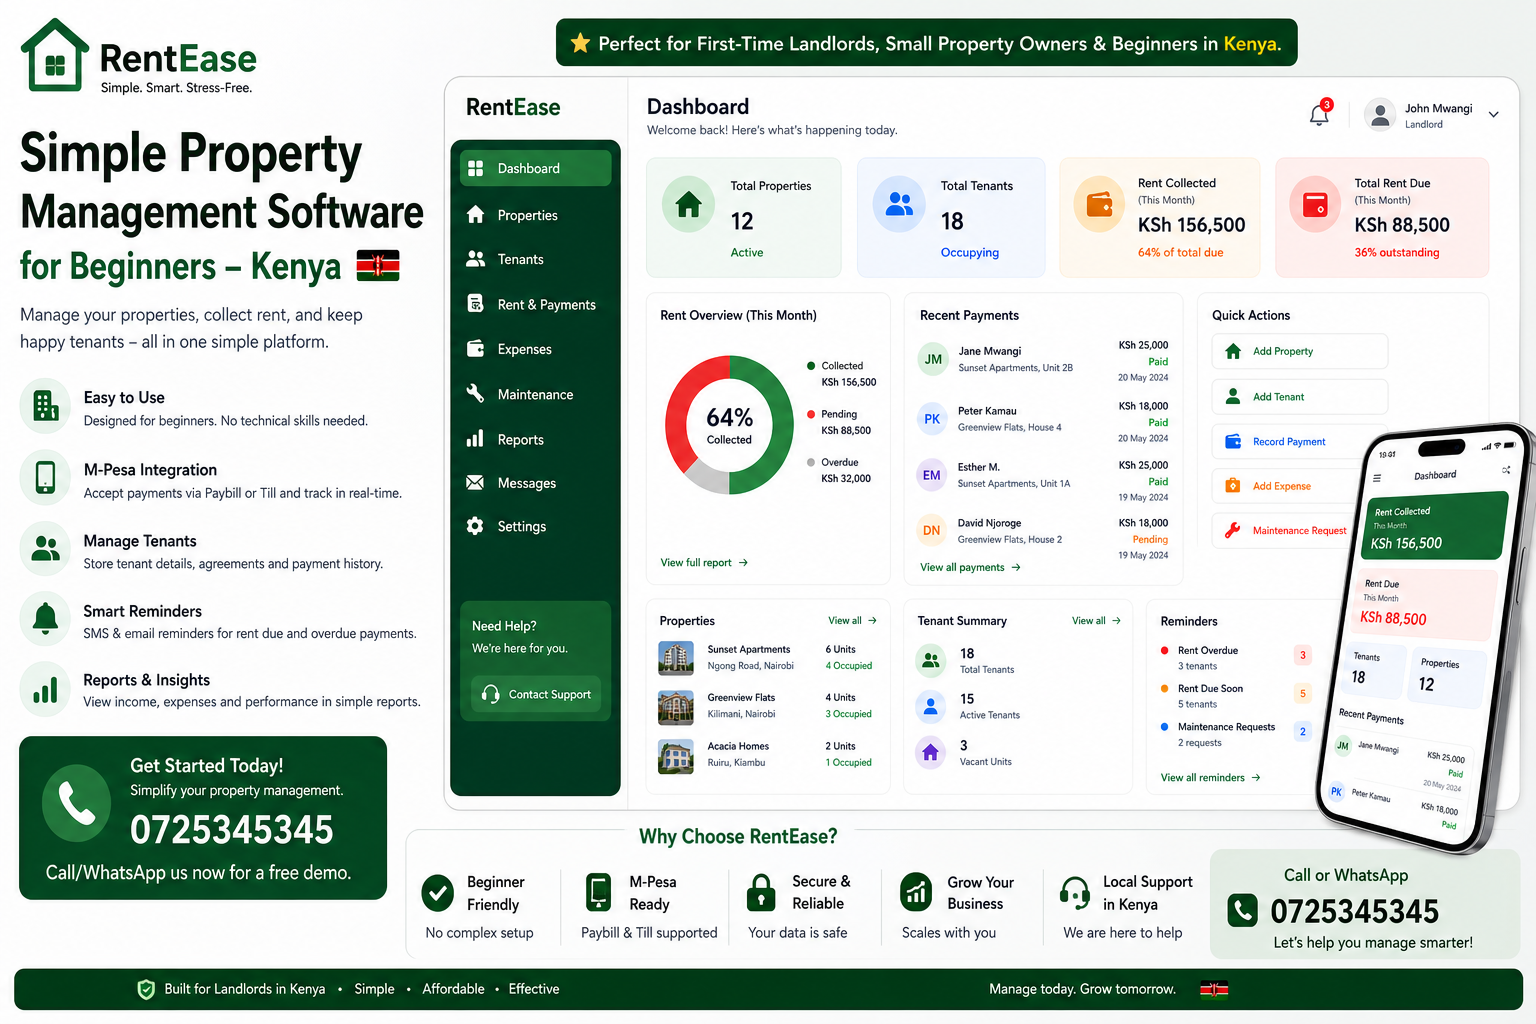The height and width of the screenshot is (1024, 1536).
Task: Click the notification bell icon
Action: (1320, 114)
